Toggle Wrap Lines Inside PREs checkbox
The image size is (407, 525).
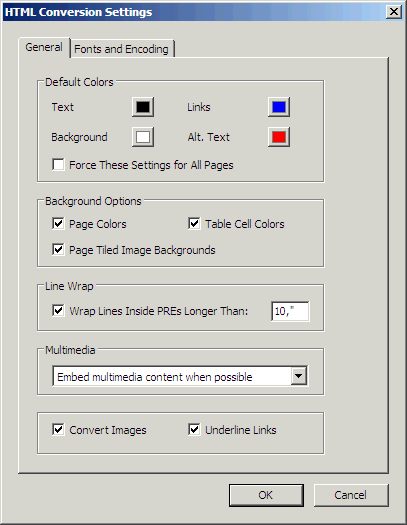(x=58, y=310)
